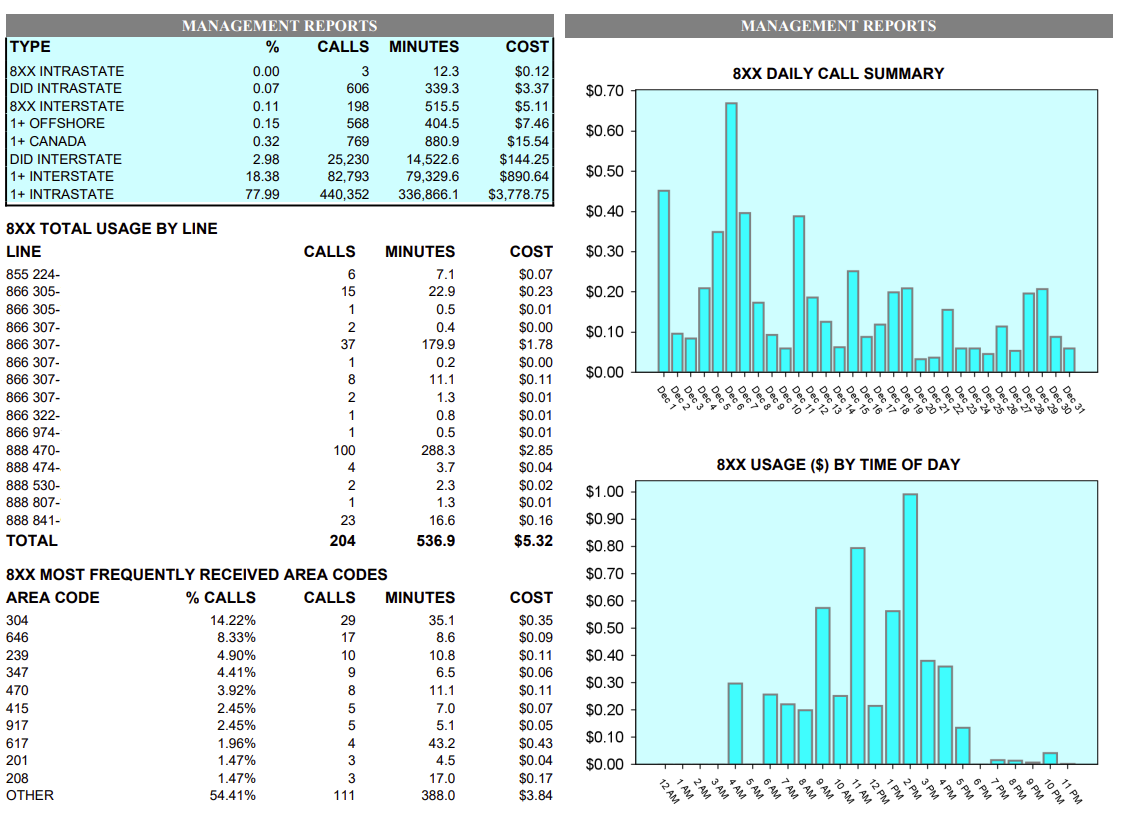The width and height of the screenshot is (1143, 817).
Task: Click the % CALLS column header
Action: point(220,597)
